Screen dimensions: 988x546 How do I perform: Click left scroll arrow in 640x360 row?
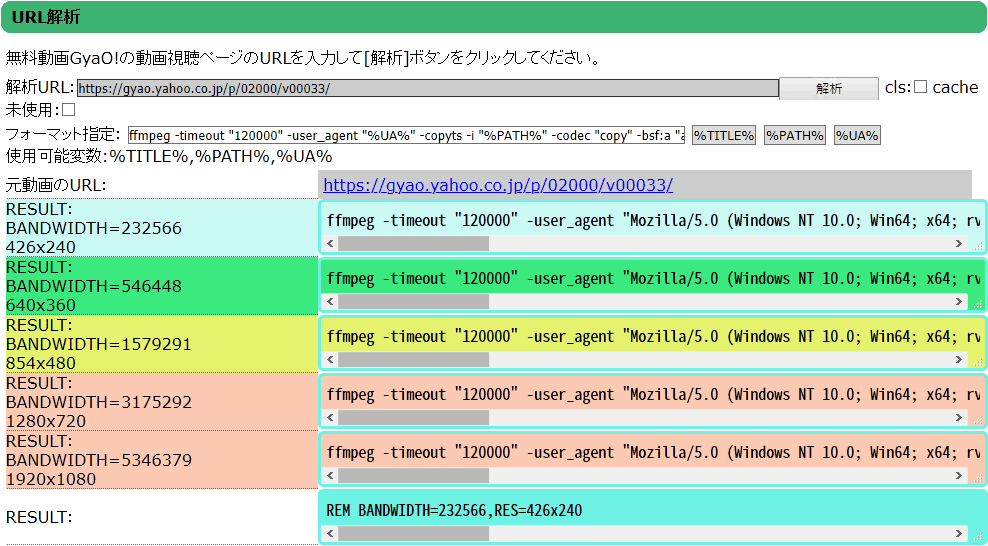tap(330, 302)
